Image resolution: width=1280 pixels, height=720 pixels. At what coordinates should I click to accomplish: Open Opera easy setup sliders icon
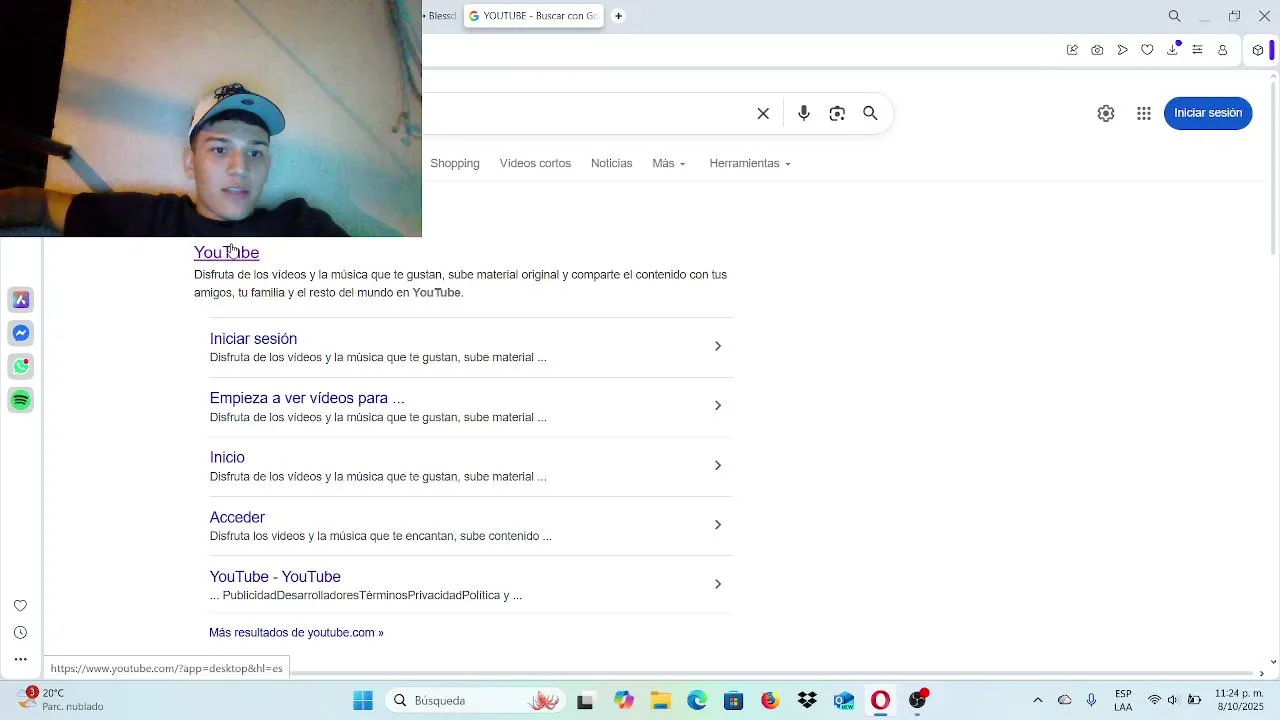(1197, 50)
